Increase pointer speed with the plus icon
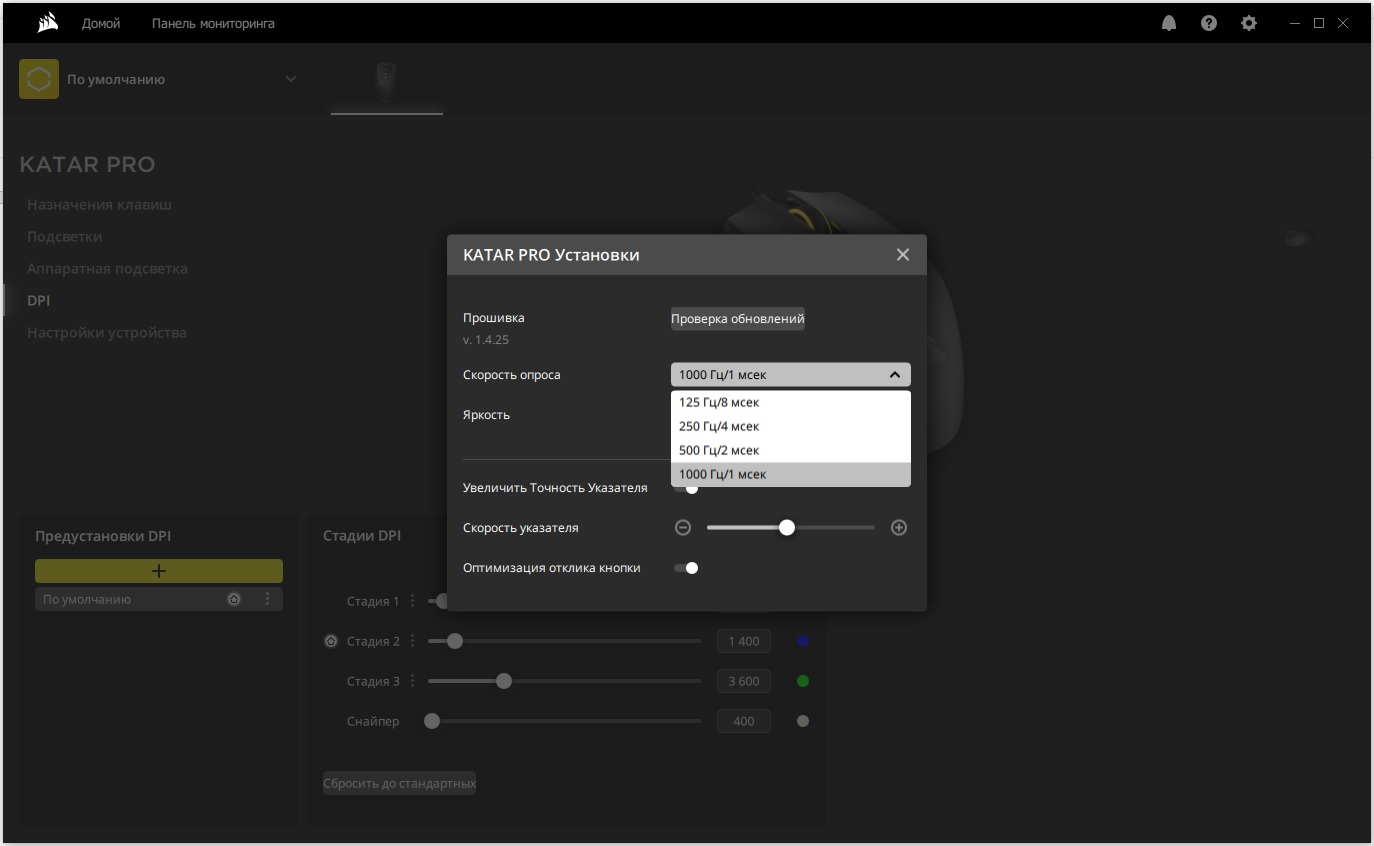 pyautogui.click(x=899, y=528)
